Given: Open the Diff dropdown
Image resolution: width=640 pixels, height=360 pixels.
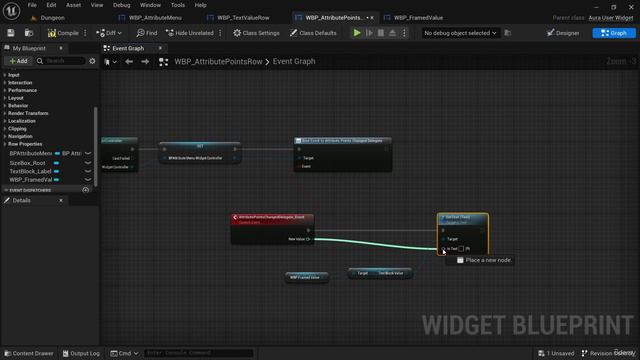Looking at the screenshot, I should (109, 33).
